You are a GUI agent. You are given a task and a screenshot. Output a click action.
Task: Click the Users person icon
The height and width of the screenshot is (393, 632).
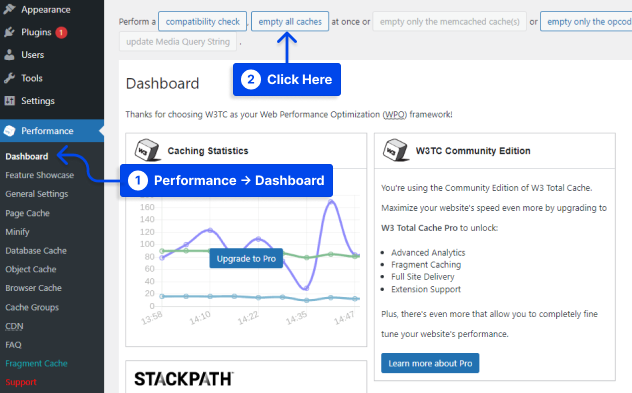(x=9, y=55)
